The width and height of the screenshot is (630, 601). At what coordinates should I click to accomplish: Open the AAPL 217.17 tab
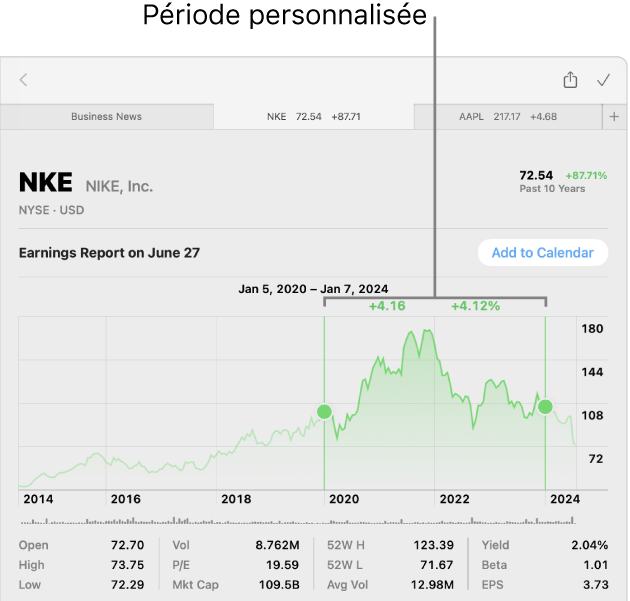click(508, 117)
